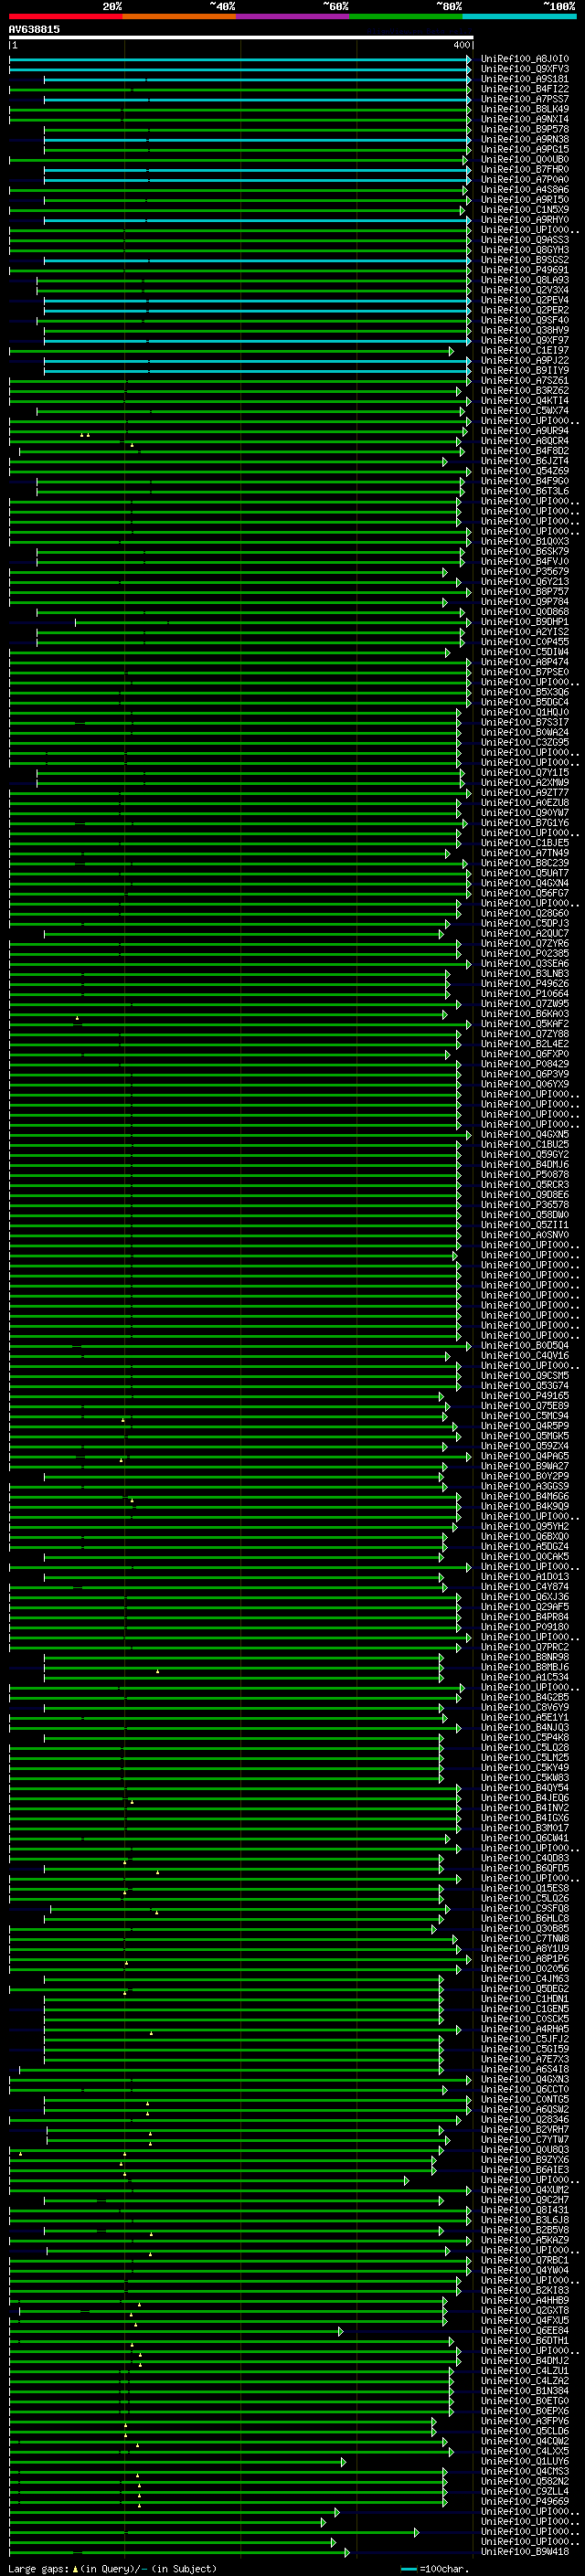Screen dimensions: 585x2576
Task: Open UniRef100_Q1HQJ0 entry
Action: click(x=525, y=713)
